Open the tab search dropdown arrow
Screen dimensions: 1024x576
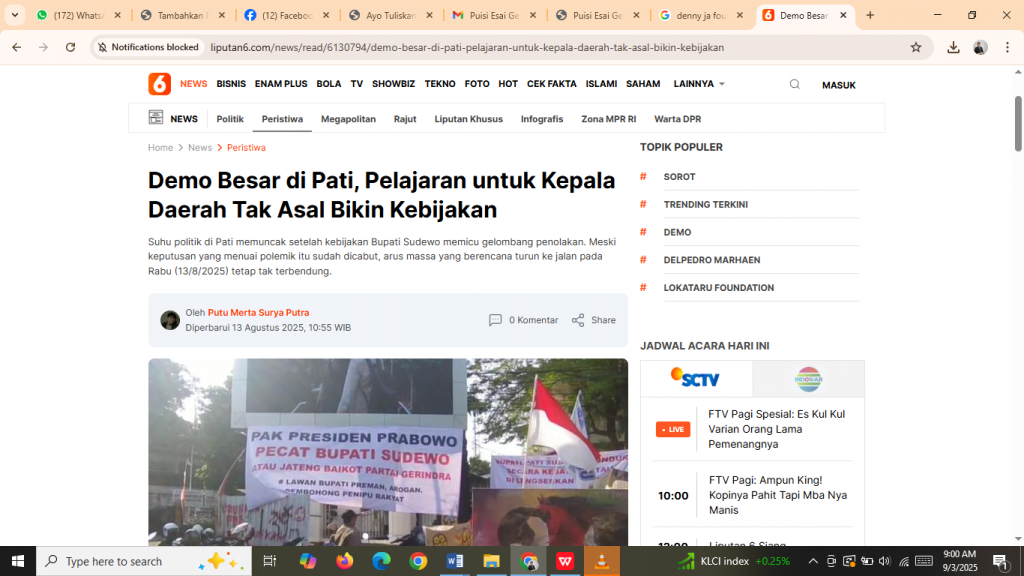15,15
